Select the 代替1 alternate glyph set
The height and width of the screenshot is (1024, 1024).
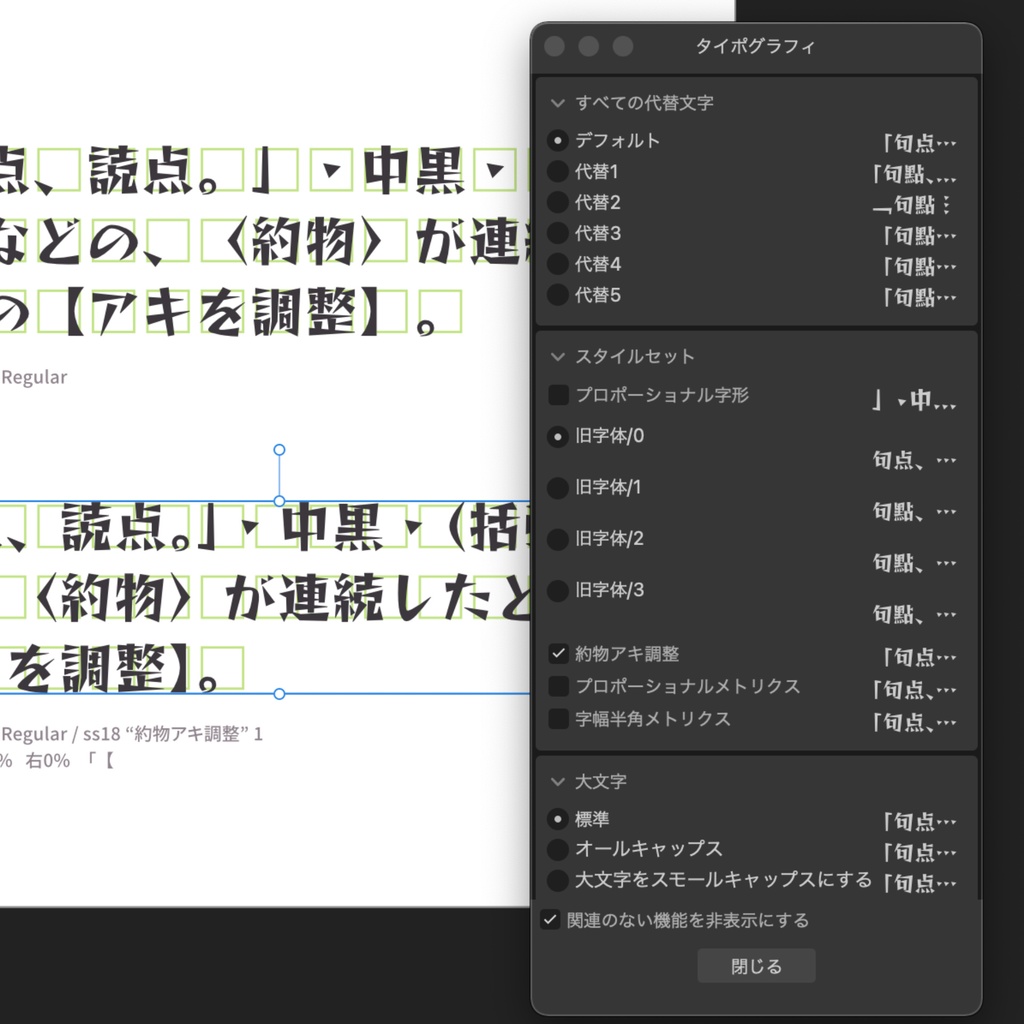pyautogui.click(x=559, y=173)
